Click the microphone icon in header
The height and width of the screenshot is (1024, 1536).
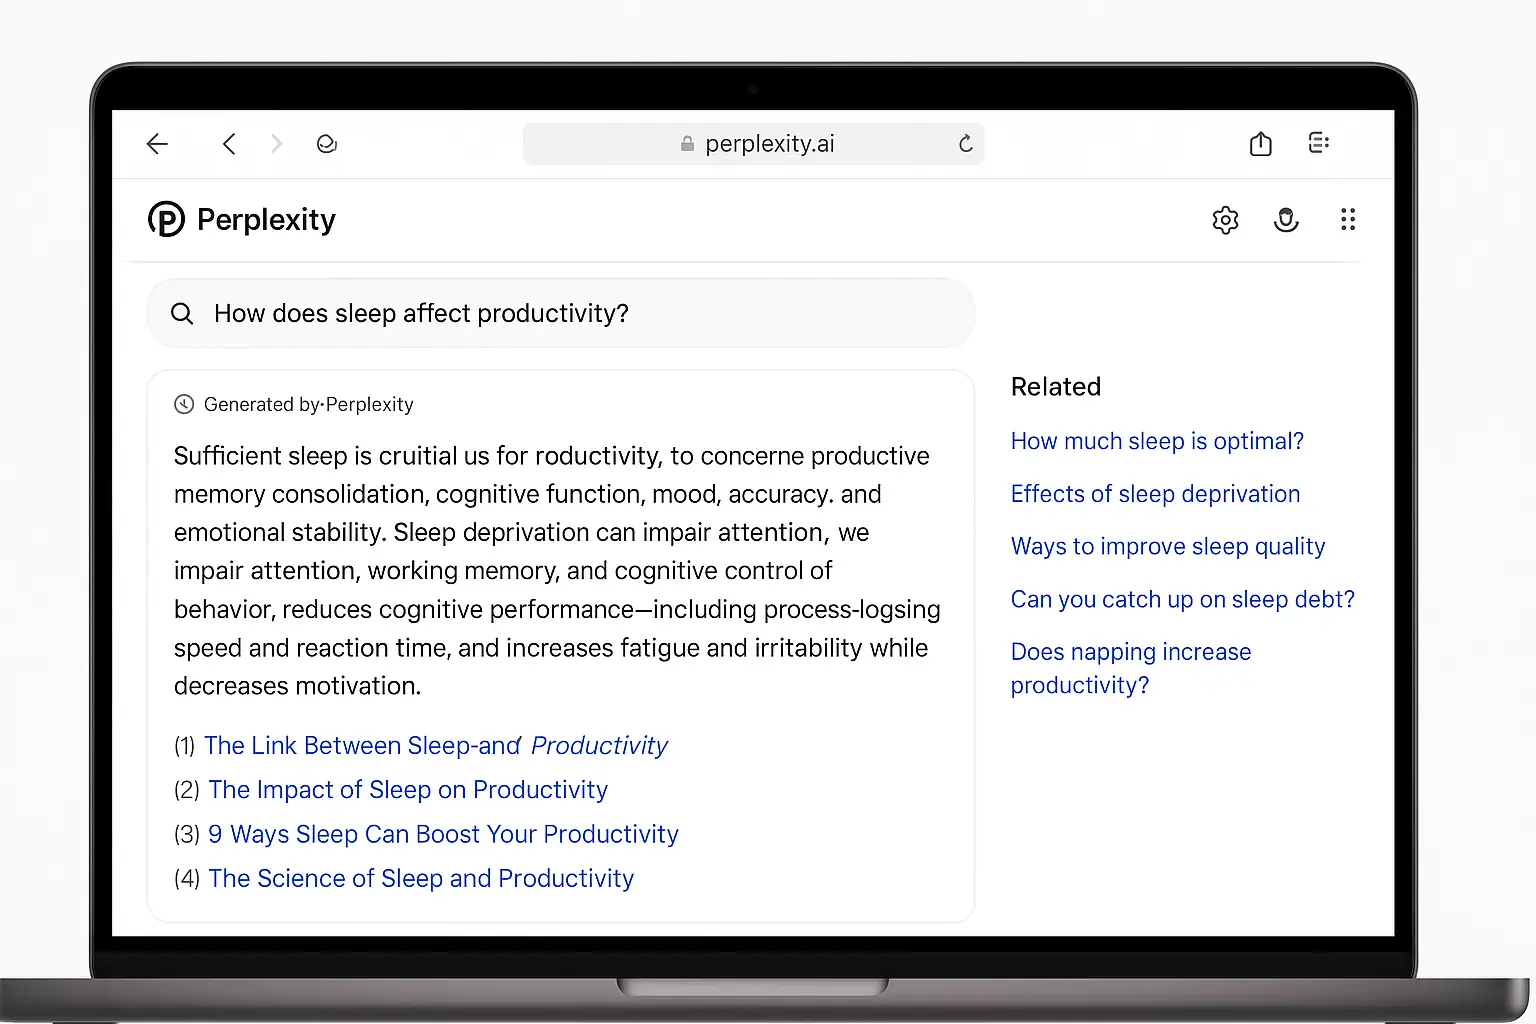(1286, 220)
